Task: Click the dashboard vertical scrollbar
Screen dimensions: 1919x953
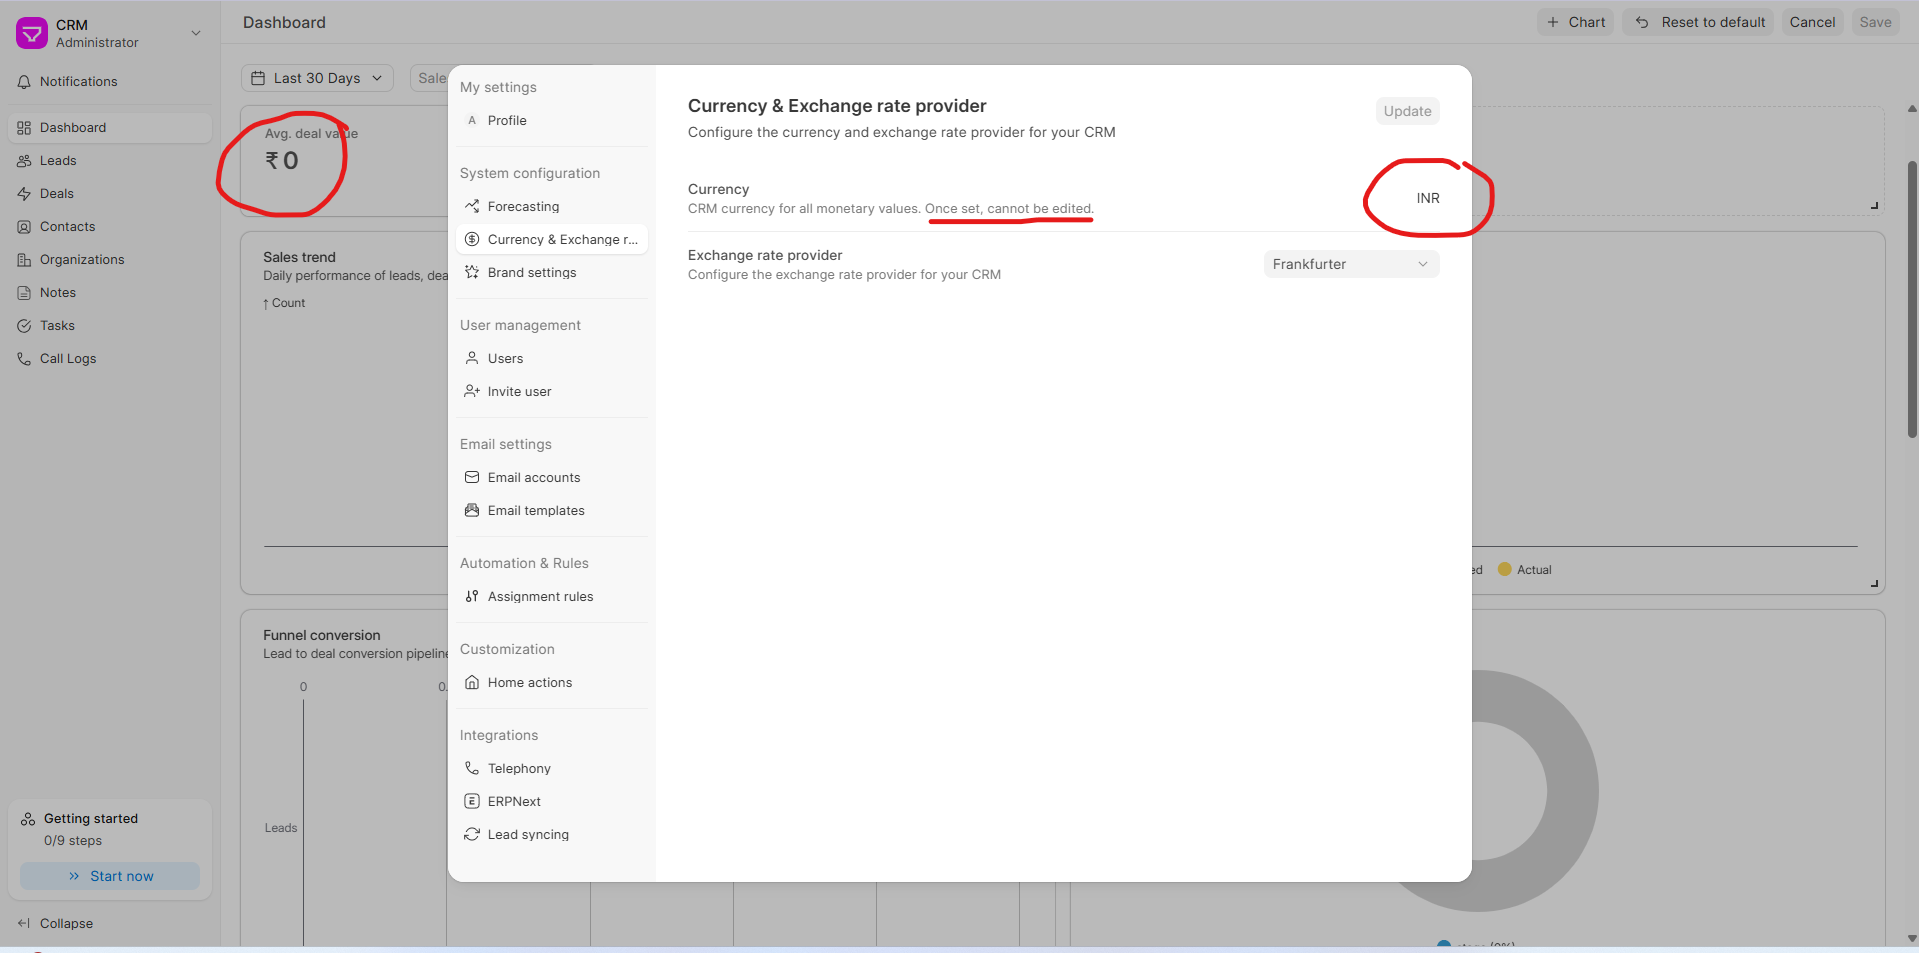Action: coord(1911,300)
